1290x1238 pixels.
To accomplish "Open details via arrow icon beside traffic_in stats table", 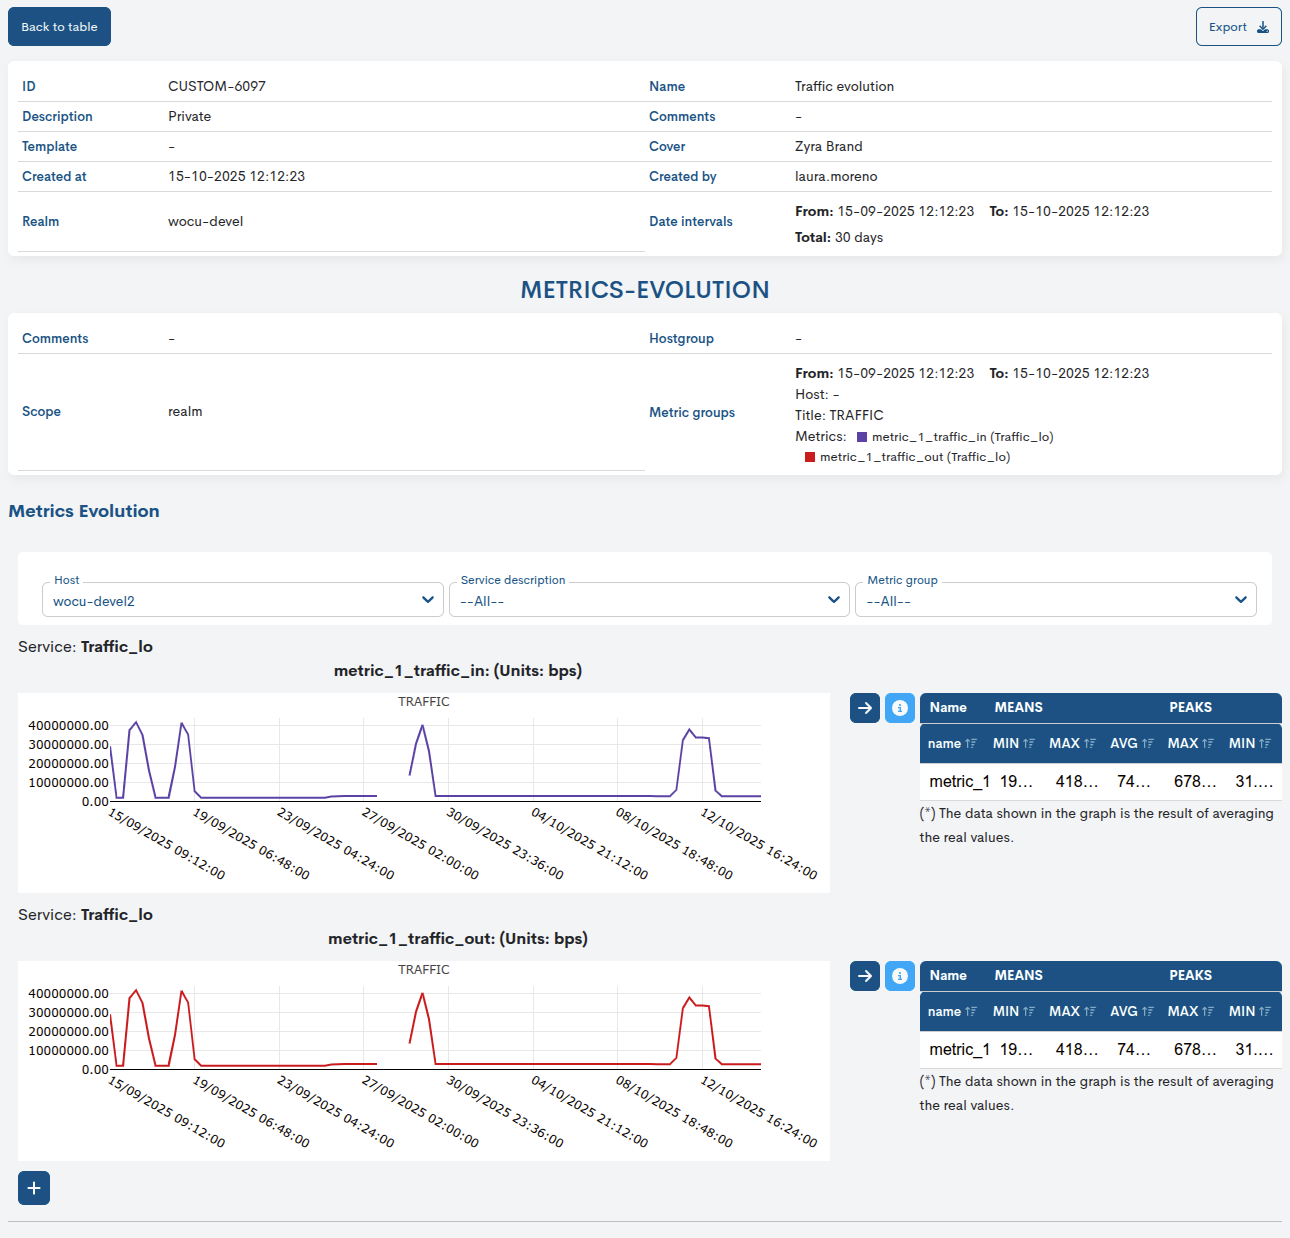I will (864, 707).
